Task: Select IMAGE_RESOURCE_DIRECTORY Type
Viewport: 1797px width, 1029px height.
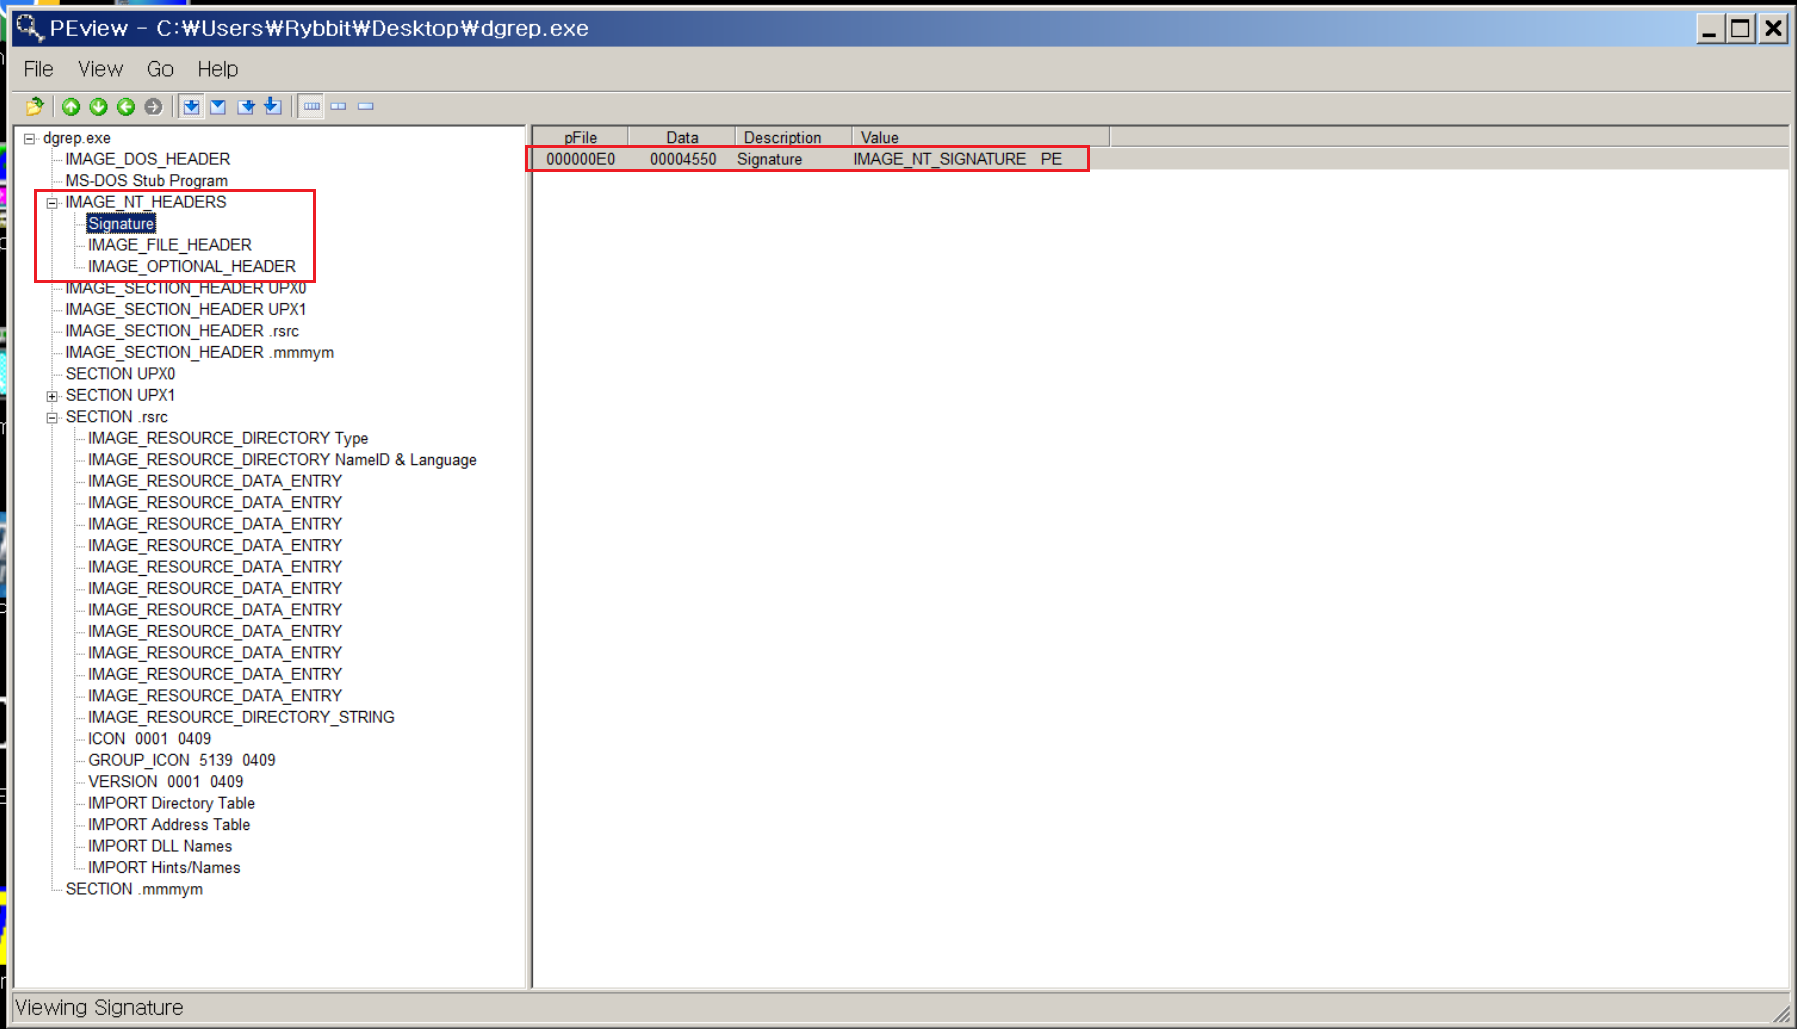Action: click(x=228, y=438)
